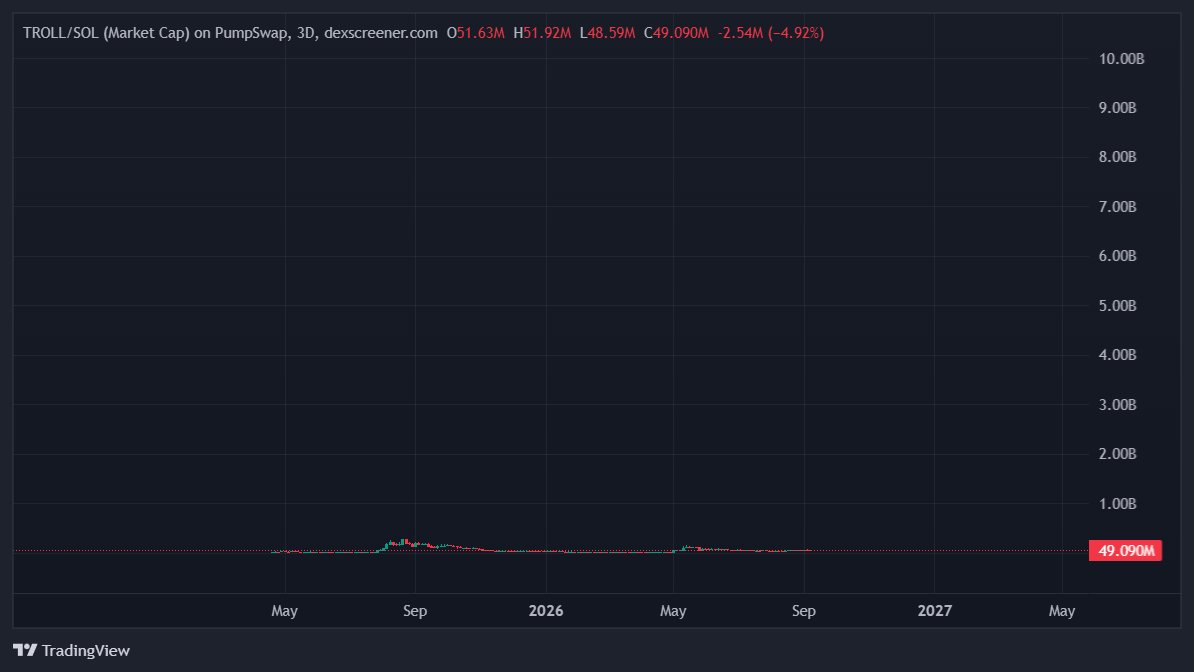Click the 2026 time axis label
1194x672 pixels.
(x=546, y=610)
